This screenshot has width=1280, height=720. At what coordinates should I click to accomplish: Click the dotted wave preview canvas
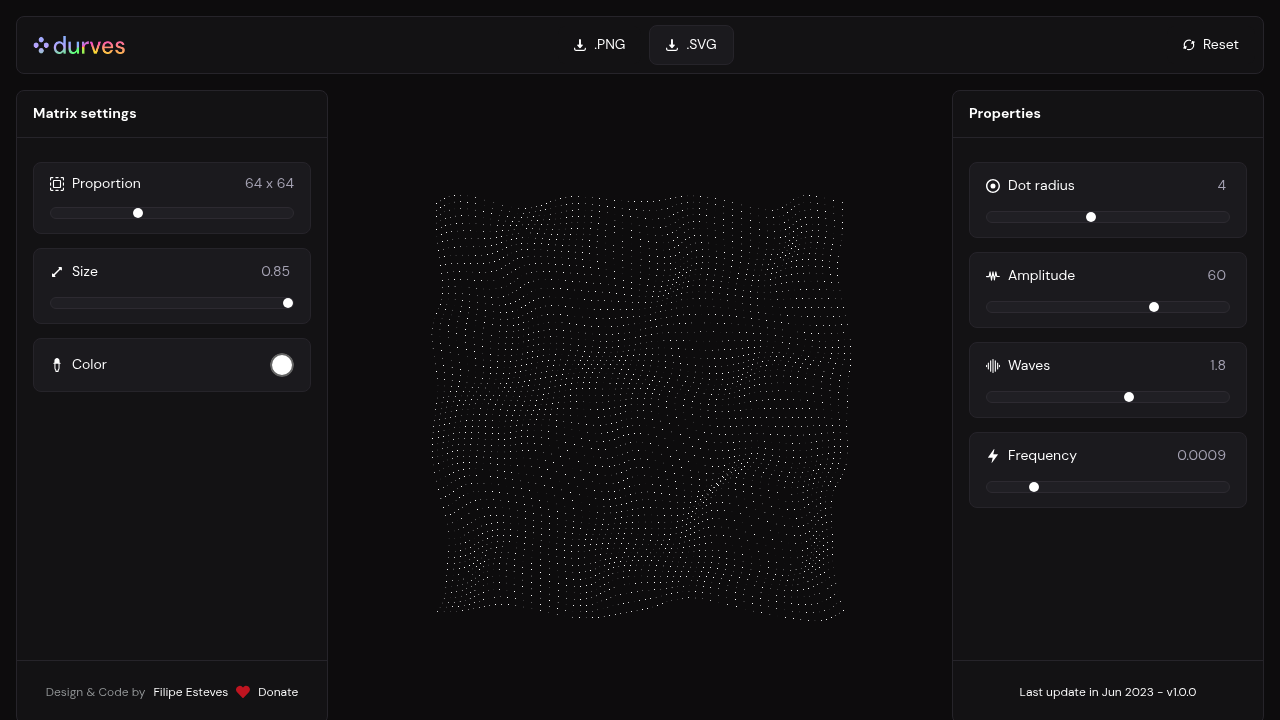[x=640, y=405]
